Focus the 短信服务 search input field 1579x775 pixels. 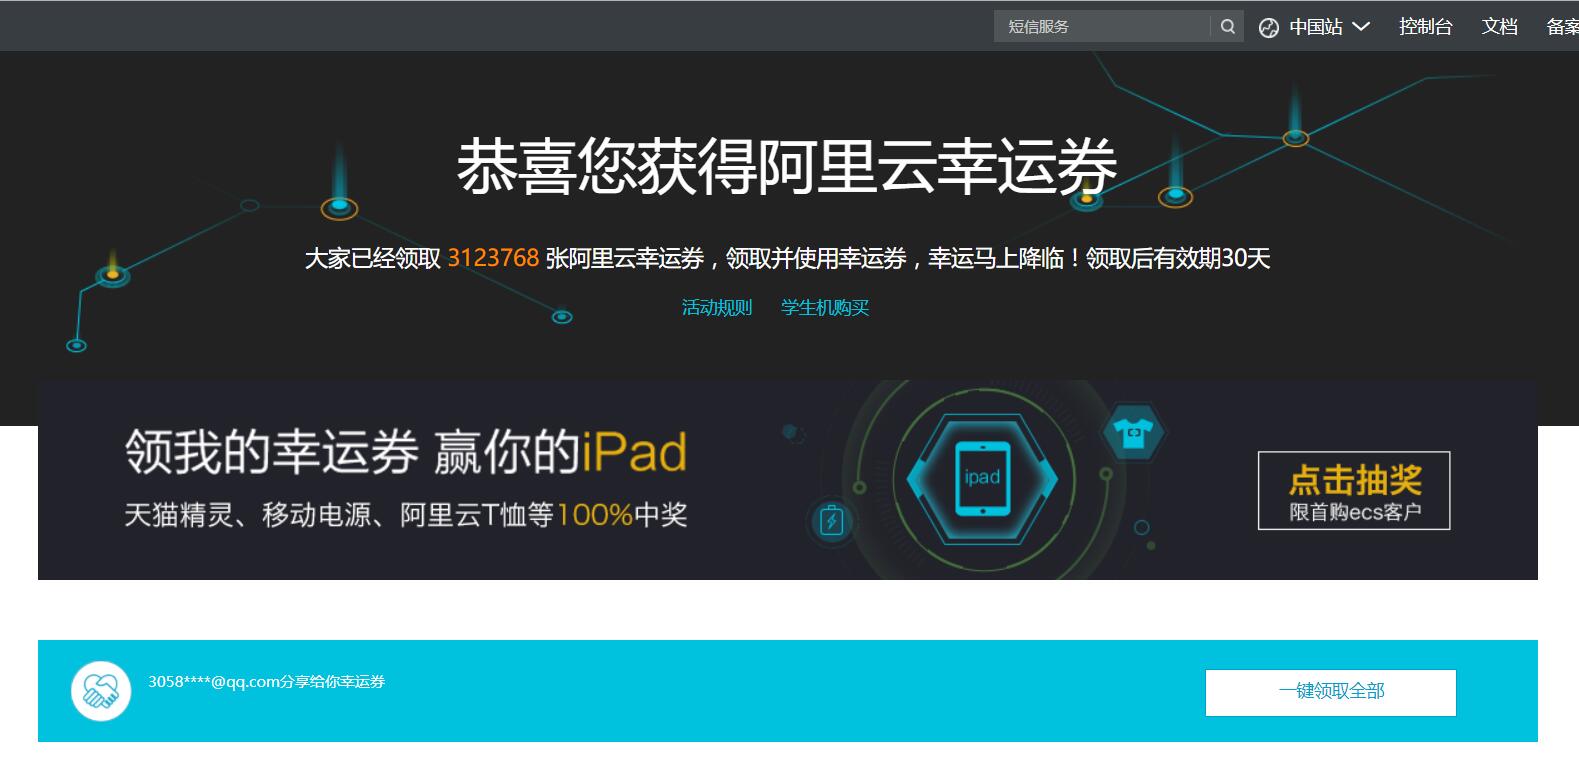coord(1101,27)
